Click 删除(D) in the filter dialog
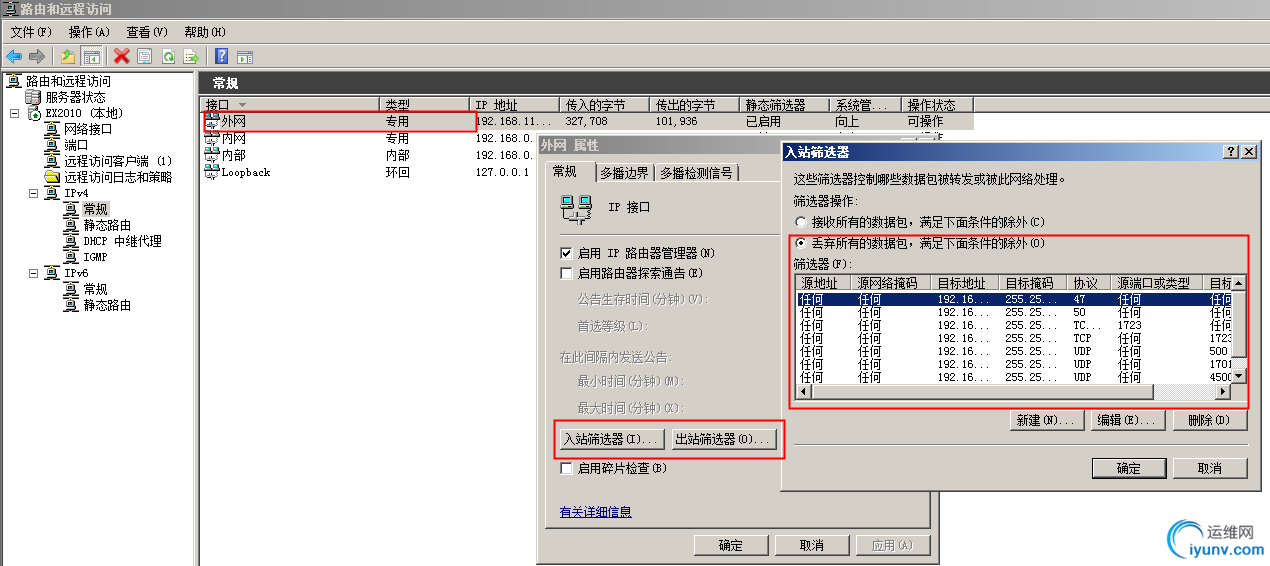This screenshot has height=566, width=1270. click(x=1210, y=420)
